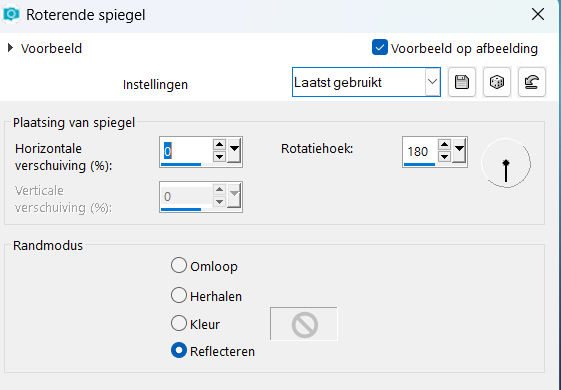
Task: Select the Herhalen edge mode
Action: 179,296
